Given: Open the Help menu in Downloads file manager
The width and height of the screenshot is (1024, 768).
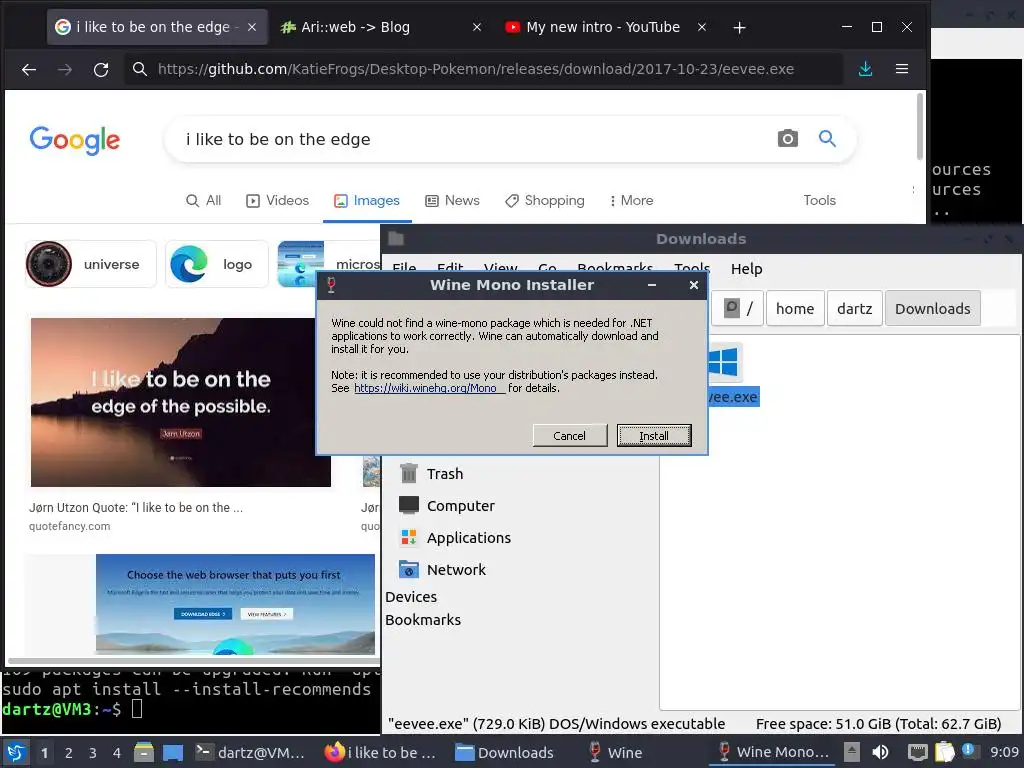Looking at the screenshot, I should click(x=746, y=268).
